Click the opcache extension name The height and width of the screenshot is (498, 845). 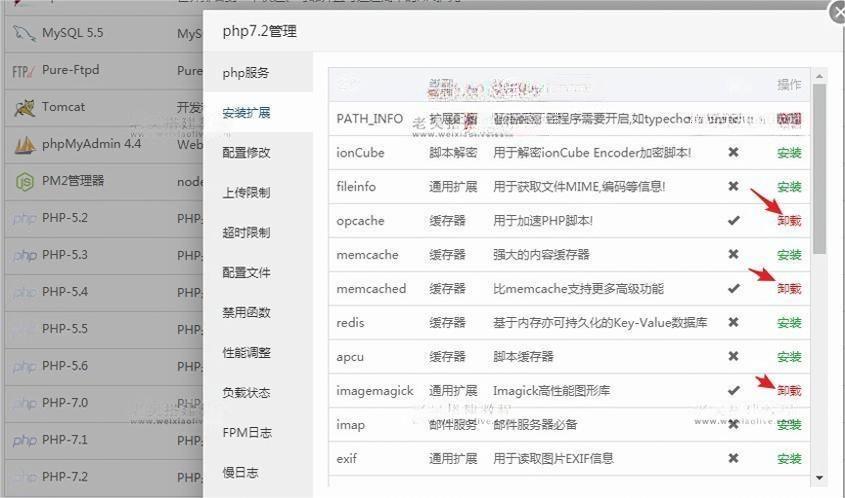[x=360, y=221]
